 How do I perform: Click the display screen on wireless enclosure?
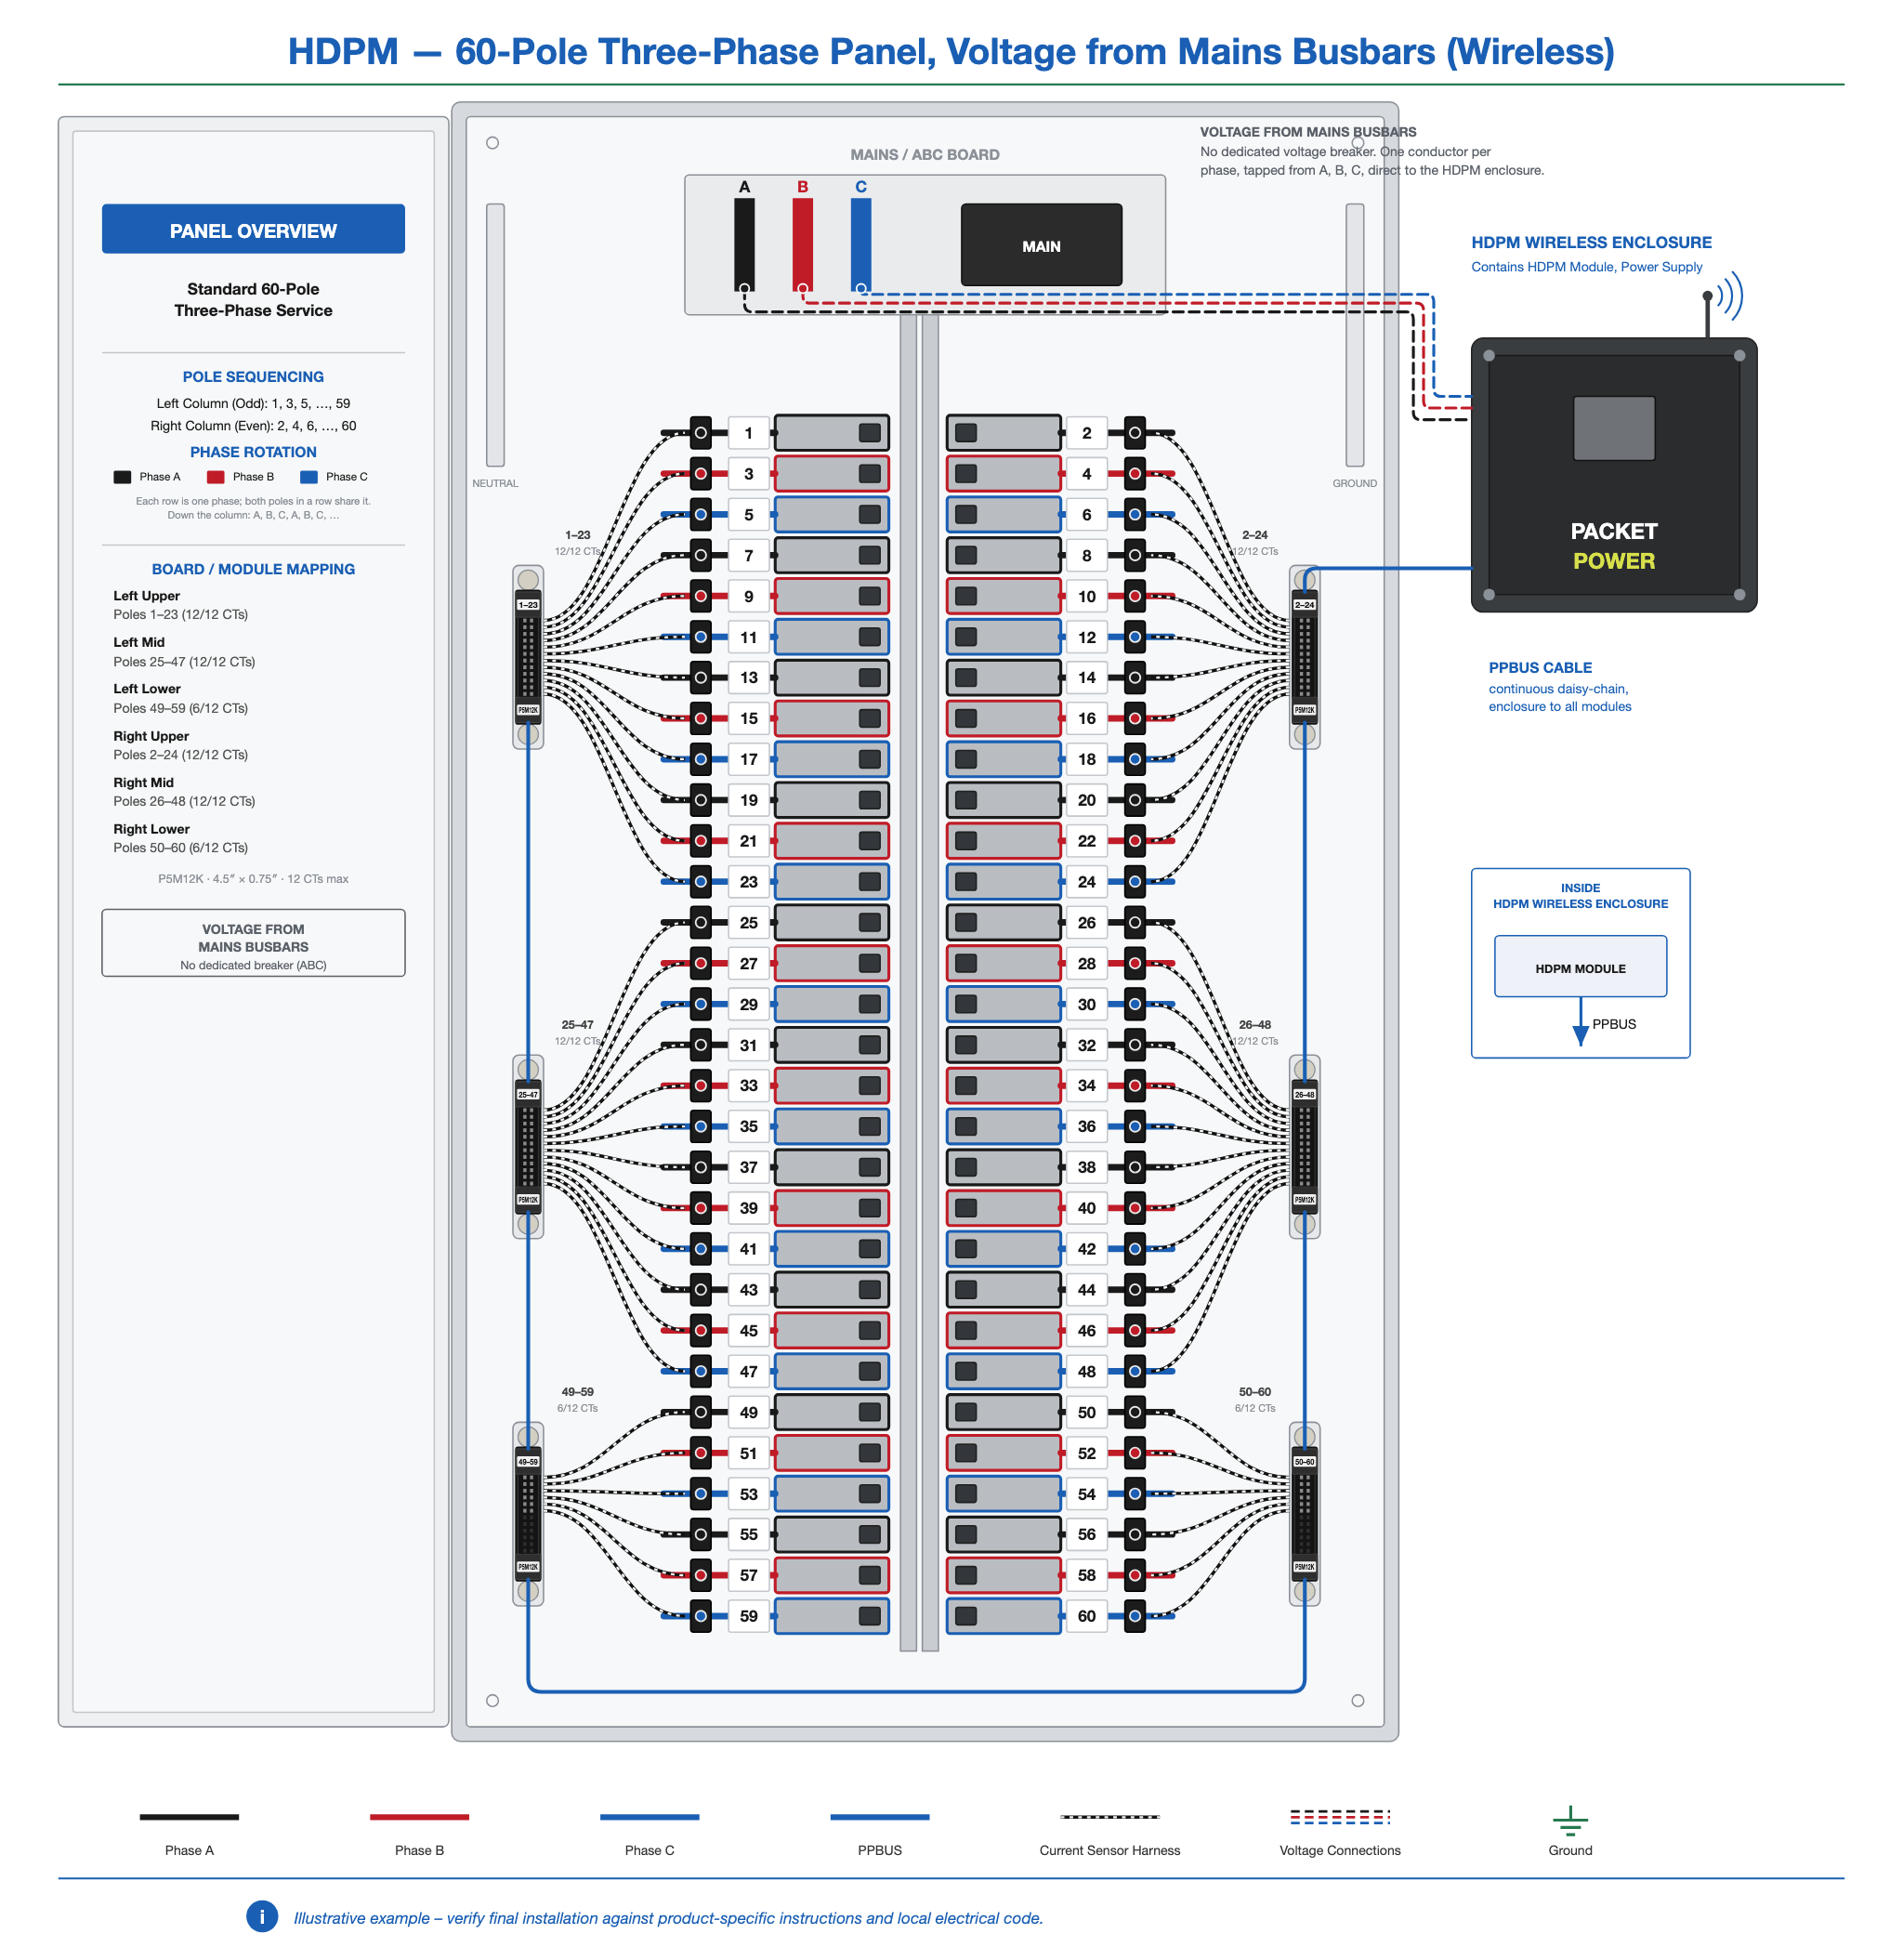1613,428
